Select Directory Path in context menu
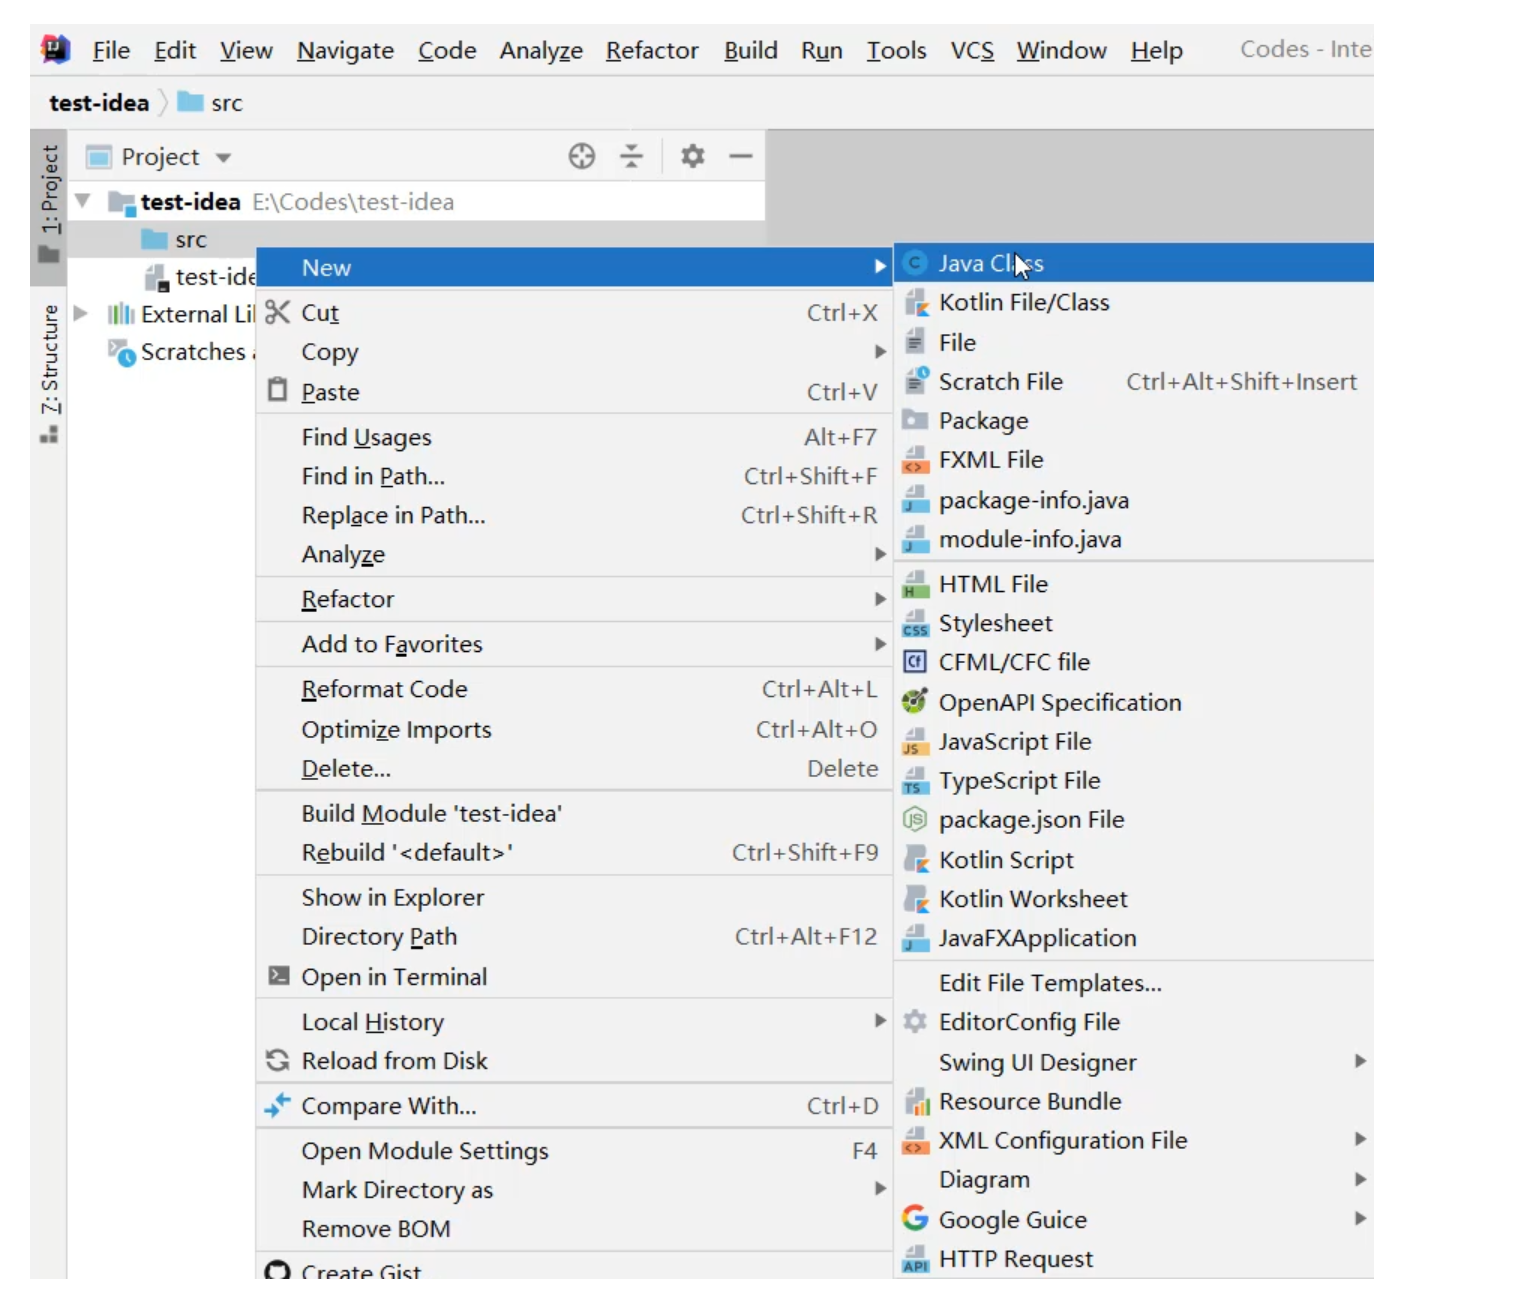Image resolution: width=1538 pixels, height=1299 pixels. tap(574, 936)
